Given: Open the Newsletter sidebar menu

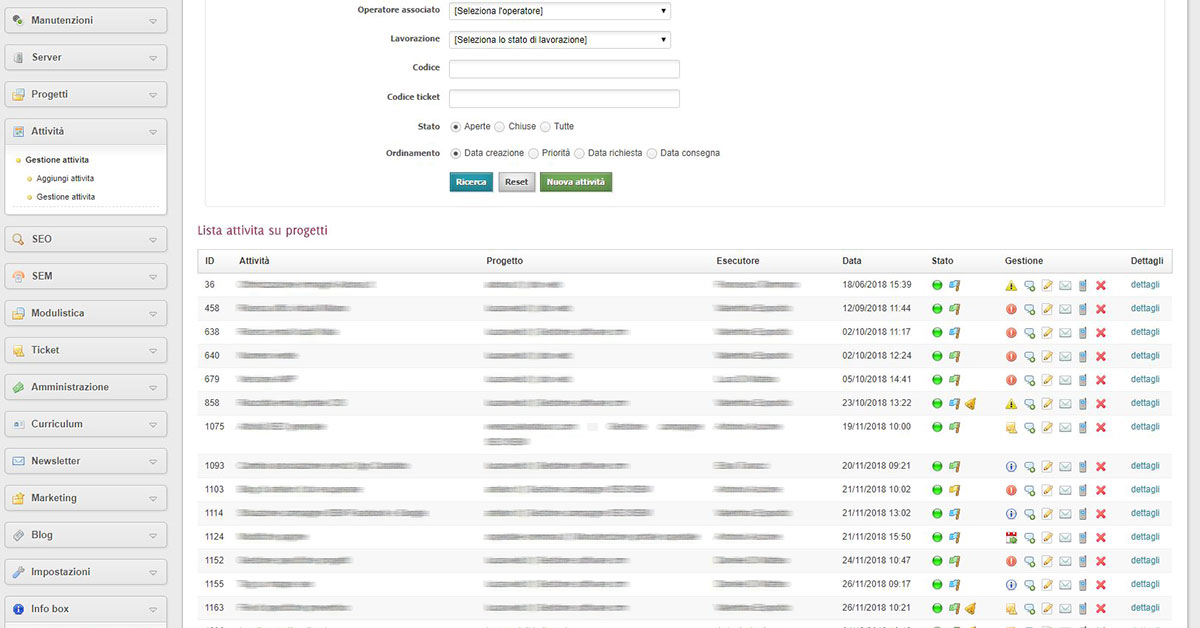Looking at the screenshot, I should click(86, 461).
